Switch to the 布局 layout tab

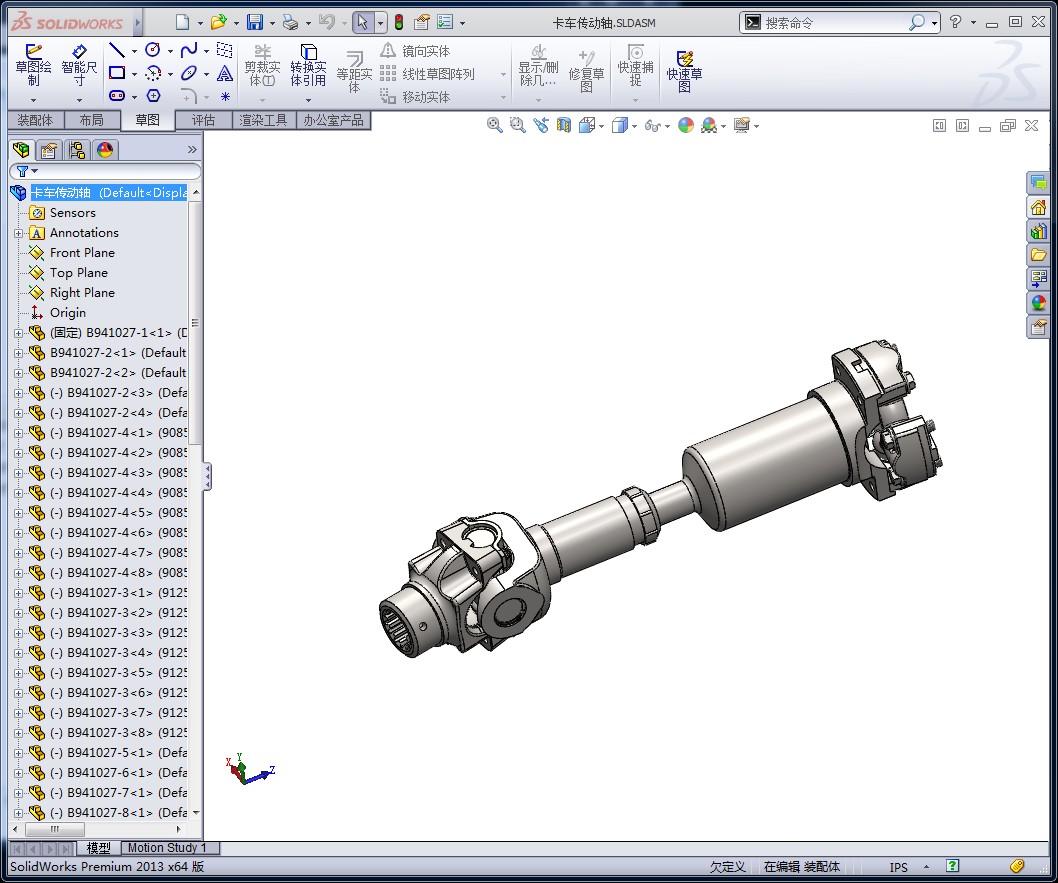coord(92,120)
